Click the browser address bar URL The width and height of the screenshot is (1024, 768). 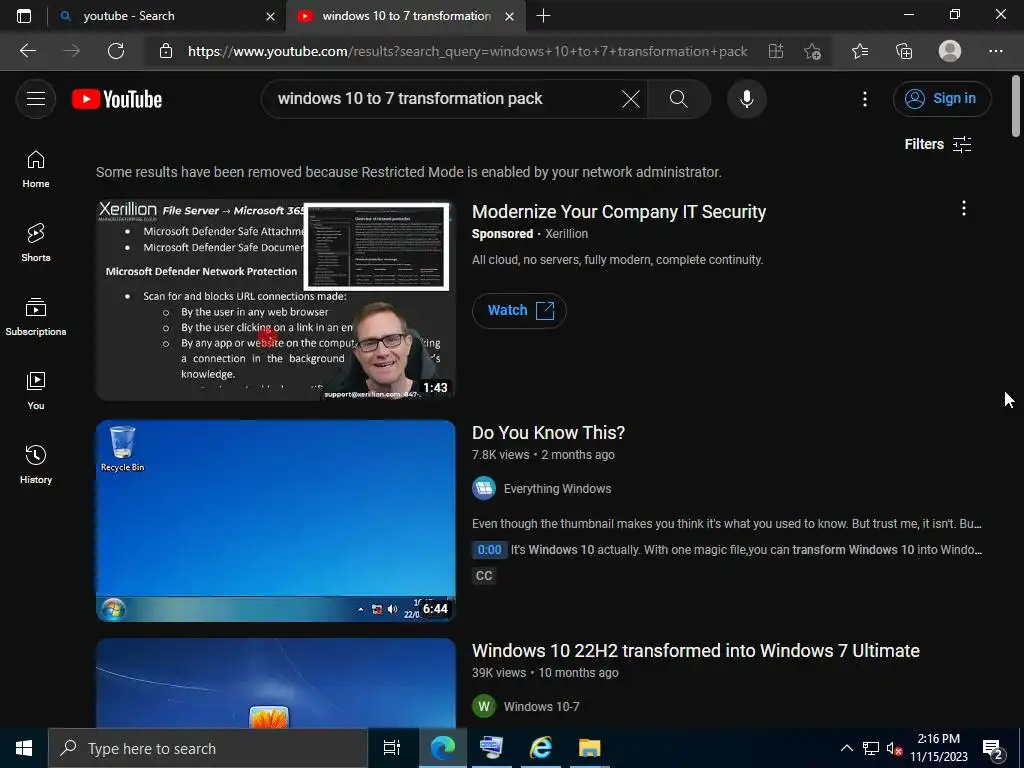[x=467, y=51]
